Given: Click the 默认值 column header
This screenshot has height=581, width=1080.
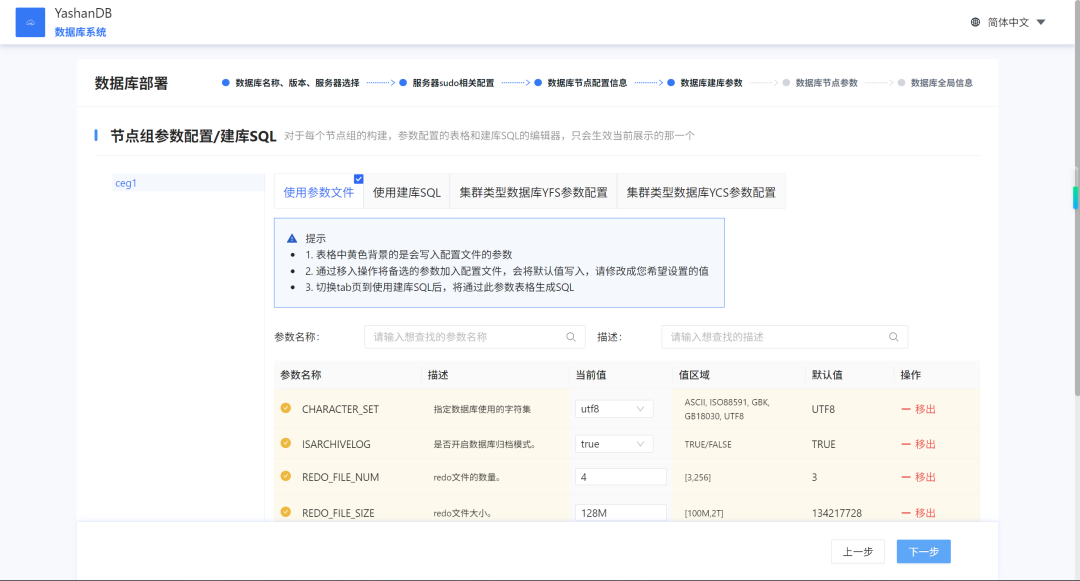Looking at the screenshot, I should (x=827, y=374).
